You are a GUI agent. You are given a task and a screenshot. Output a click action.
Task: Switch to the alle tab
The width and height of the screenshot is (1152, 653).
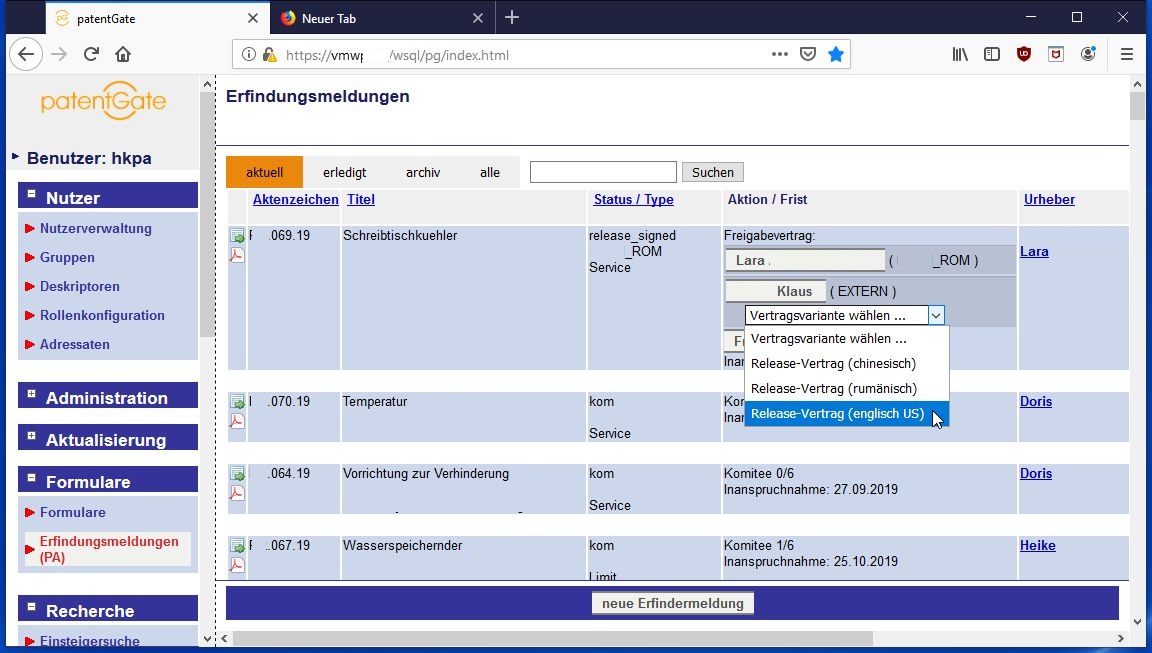tap(490, 173)
